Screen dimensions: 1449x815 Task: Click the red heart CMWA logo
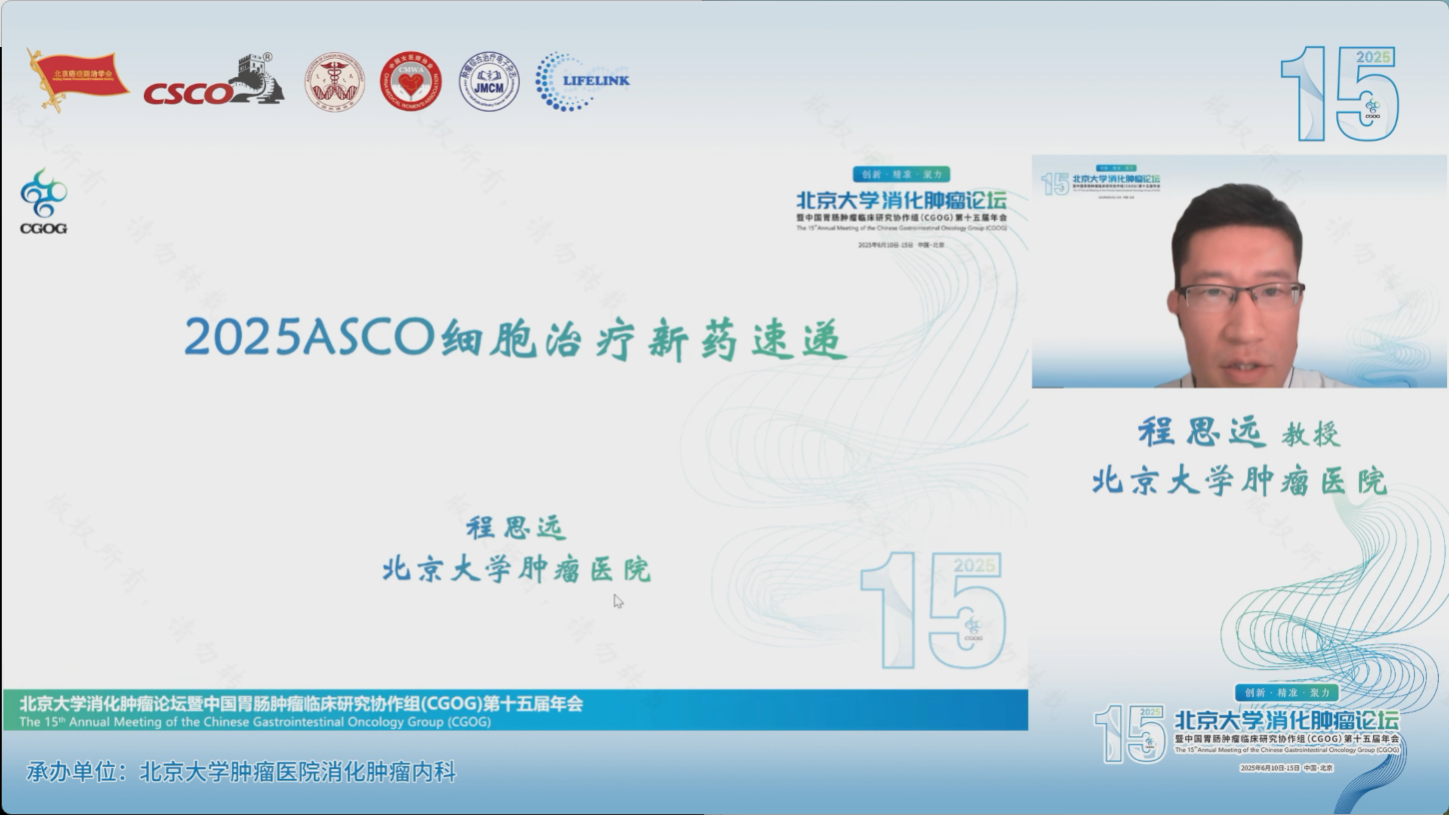coord(410,82)
